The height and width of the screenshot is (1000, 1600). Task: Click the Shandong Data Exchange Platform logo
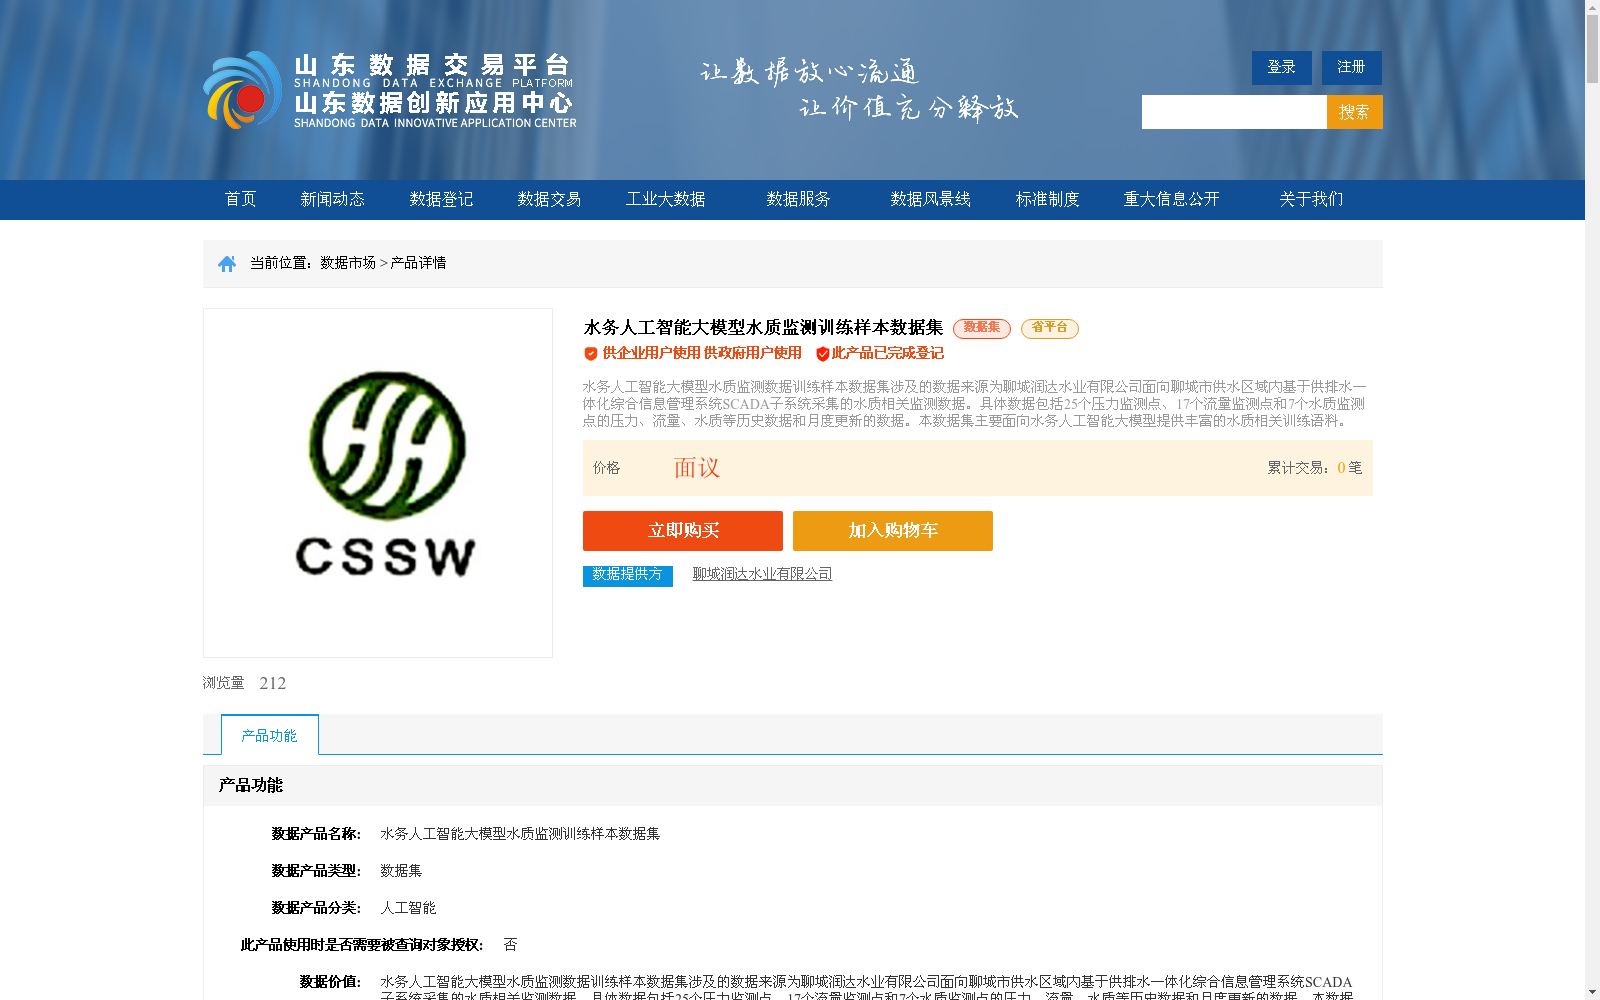(x=390, y=90)
